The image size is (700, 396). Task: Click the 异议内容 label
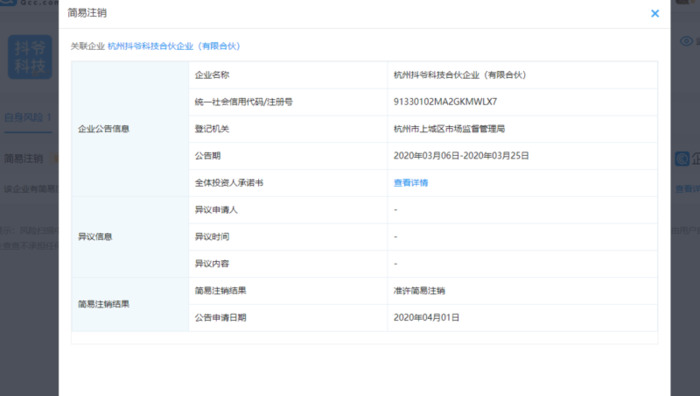(x=212, y=263)
